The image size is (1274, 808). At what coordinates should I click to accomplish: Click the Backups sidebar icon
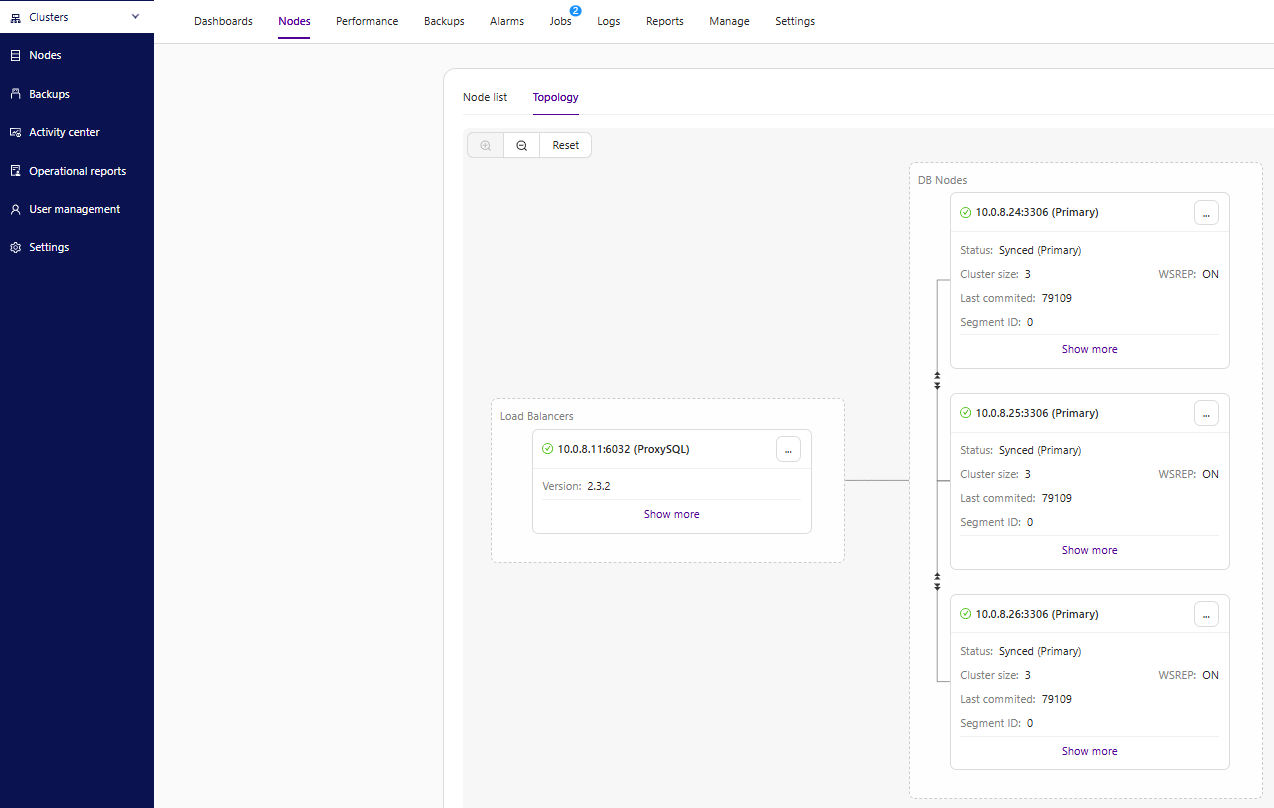(15, 94)
